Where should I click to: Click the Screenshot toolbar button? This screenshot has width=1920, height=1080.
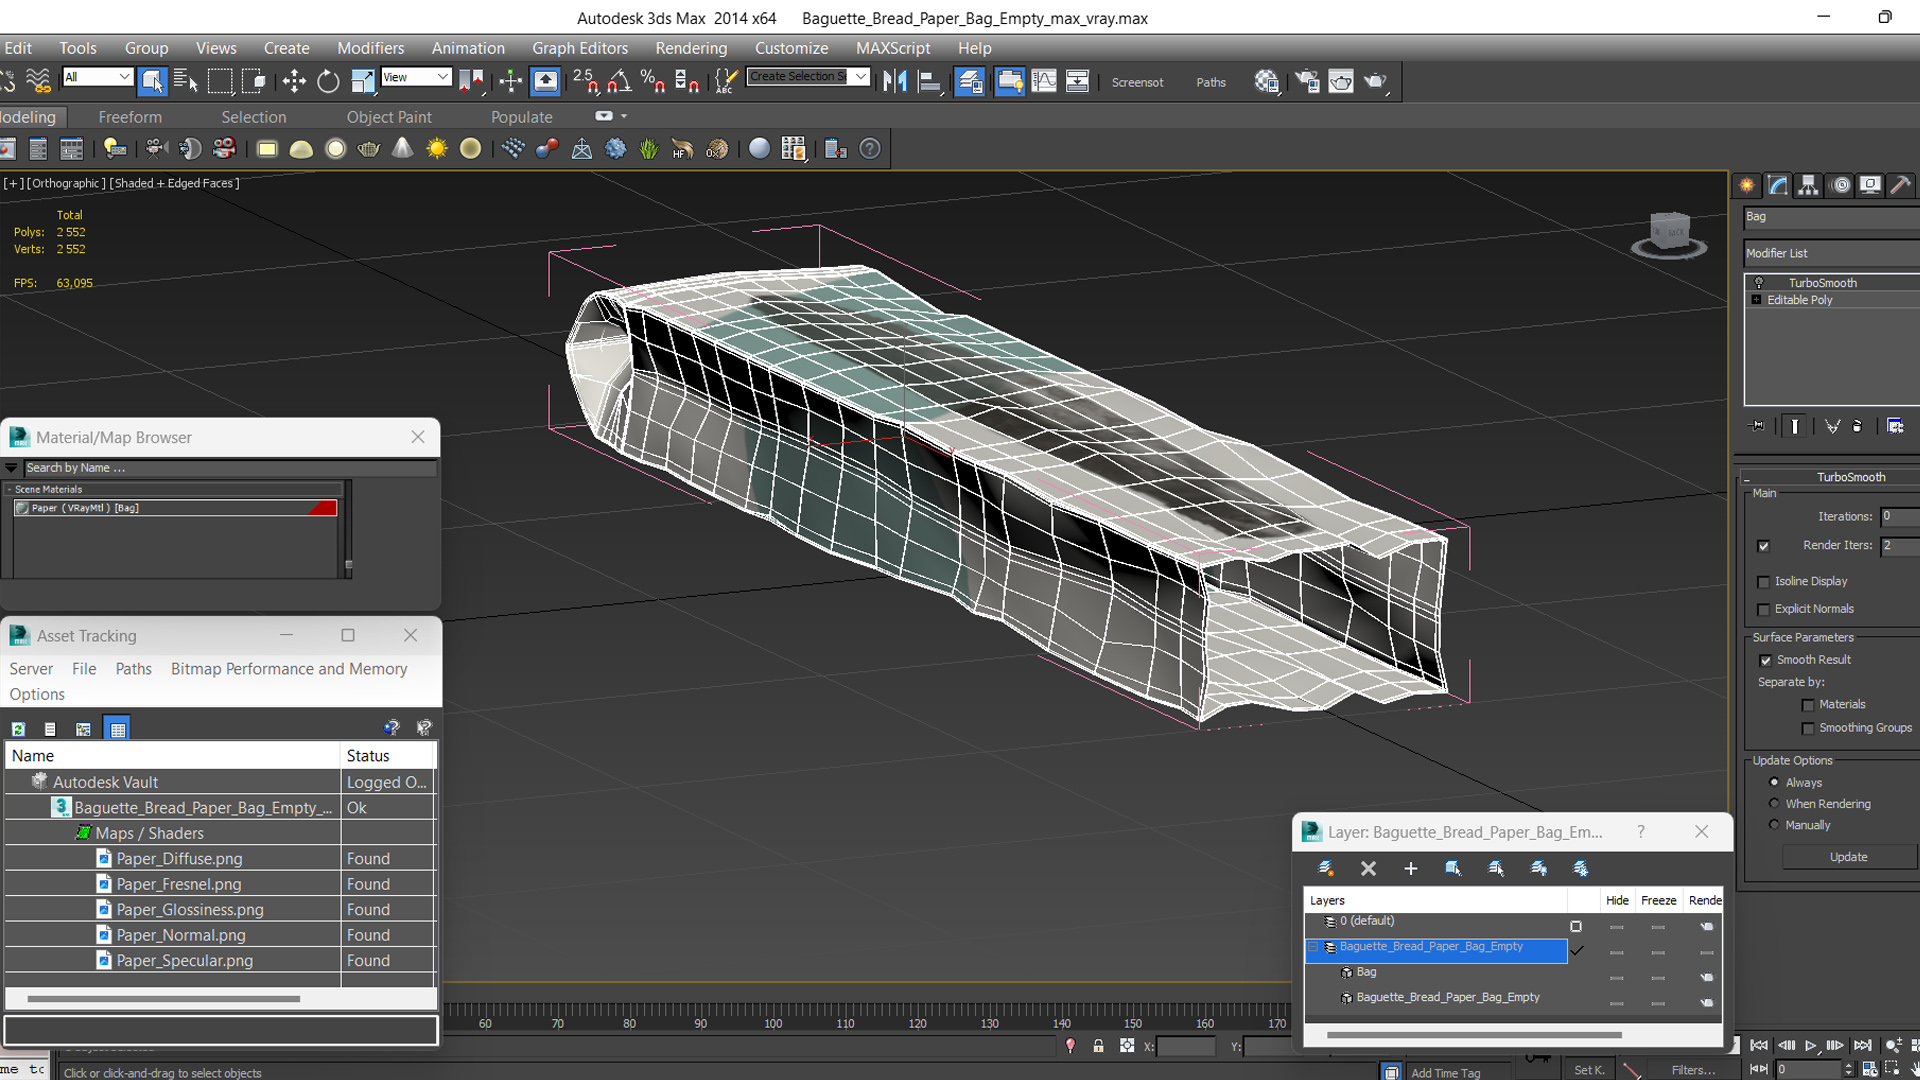[1137, 82]
